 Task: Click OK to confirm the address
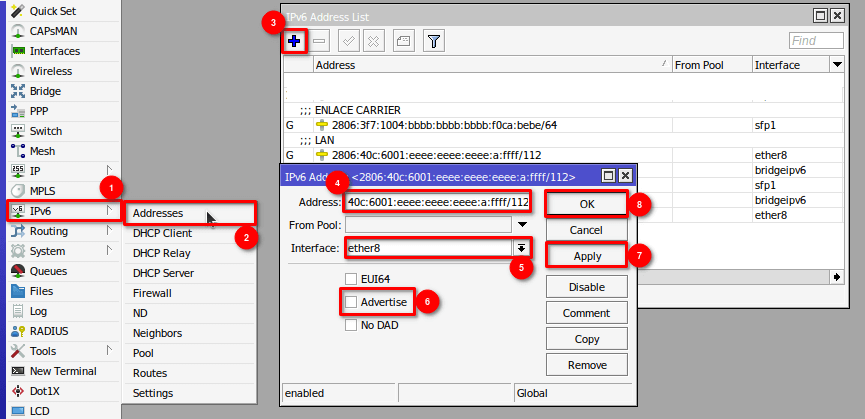(587, 203)
